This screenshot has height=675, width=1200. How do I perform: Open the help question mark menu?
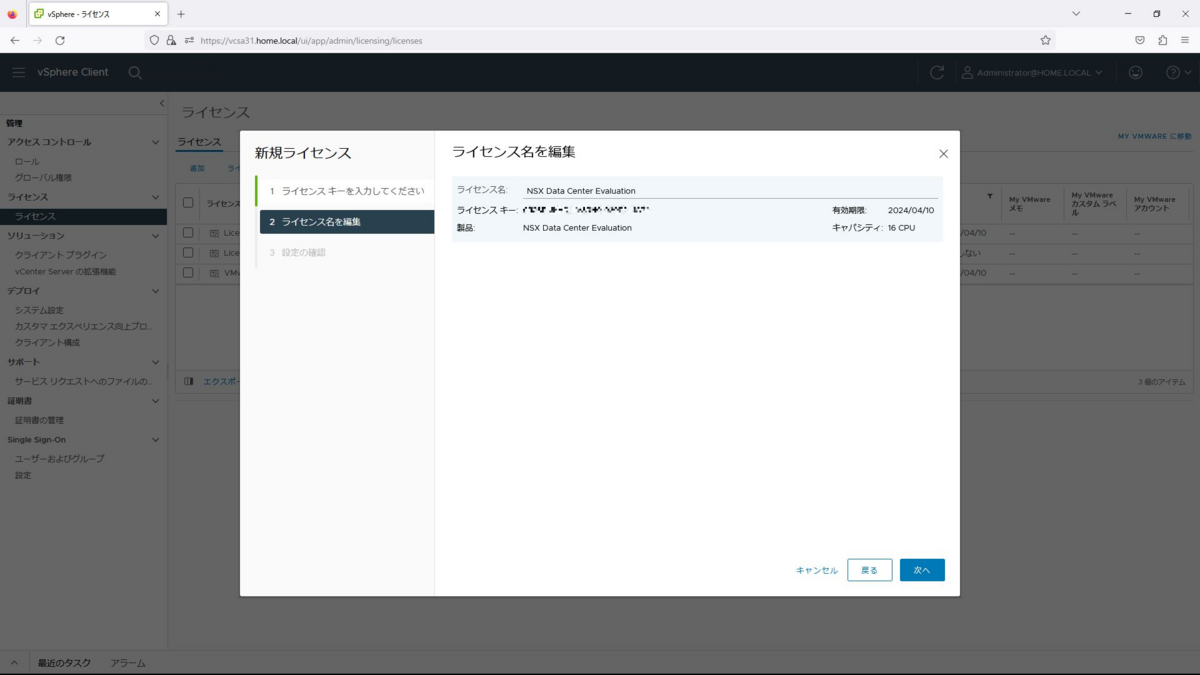(1179, 73)
